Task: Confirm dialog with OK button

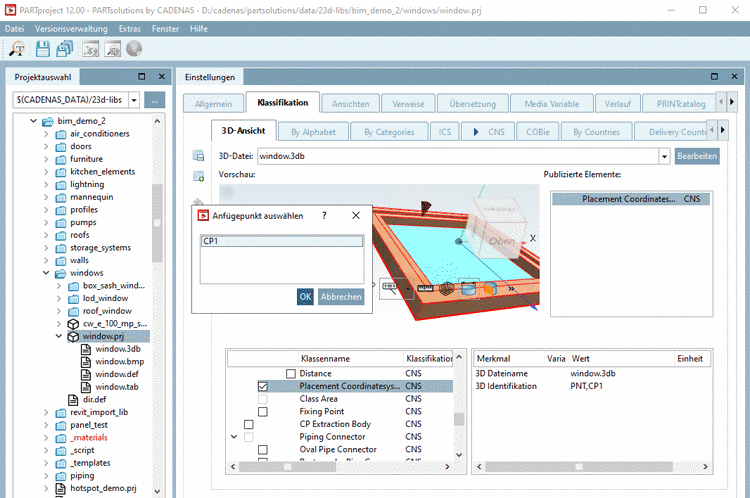Action: click(305, 297)
